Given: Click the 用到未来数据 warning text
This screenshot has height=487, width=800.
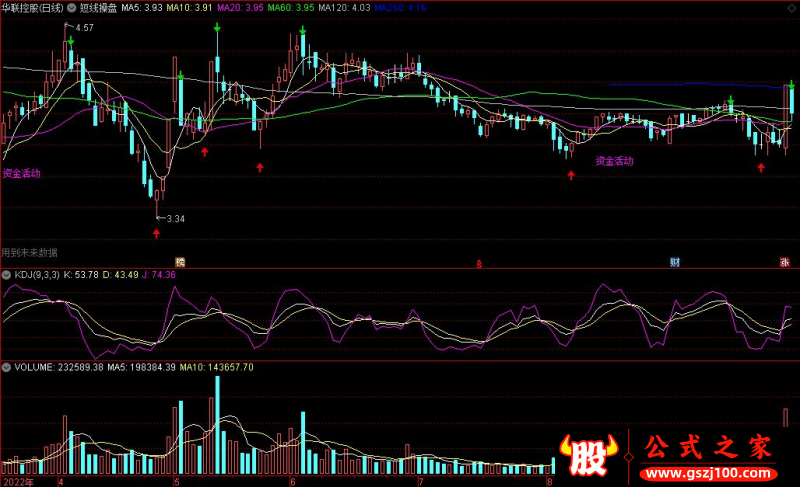Looking at the screenshot, I should click(30, 252).
